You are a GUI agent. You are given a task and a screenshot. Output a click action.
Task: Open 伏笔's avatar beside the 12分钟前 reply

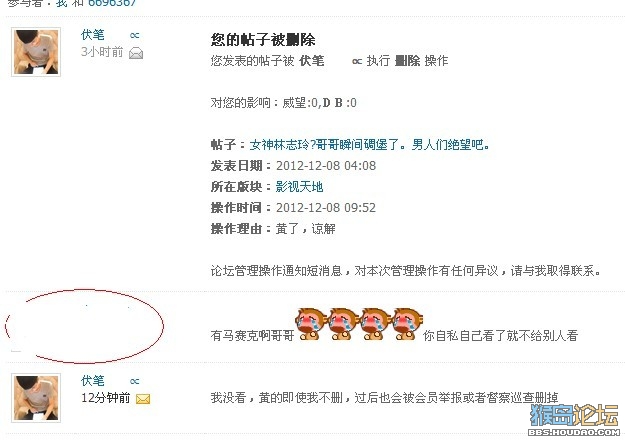(36, 398)
